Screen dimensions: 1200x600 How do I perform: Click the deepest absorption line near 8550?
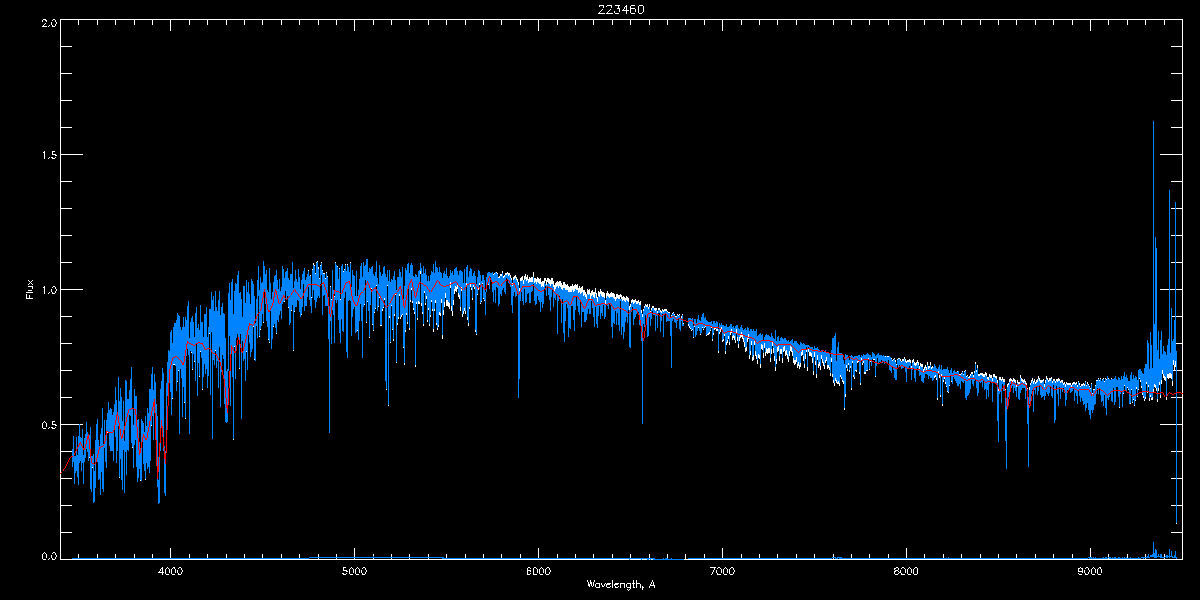click(x=1006, y=466)
